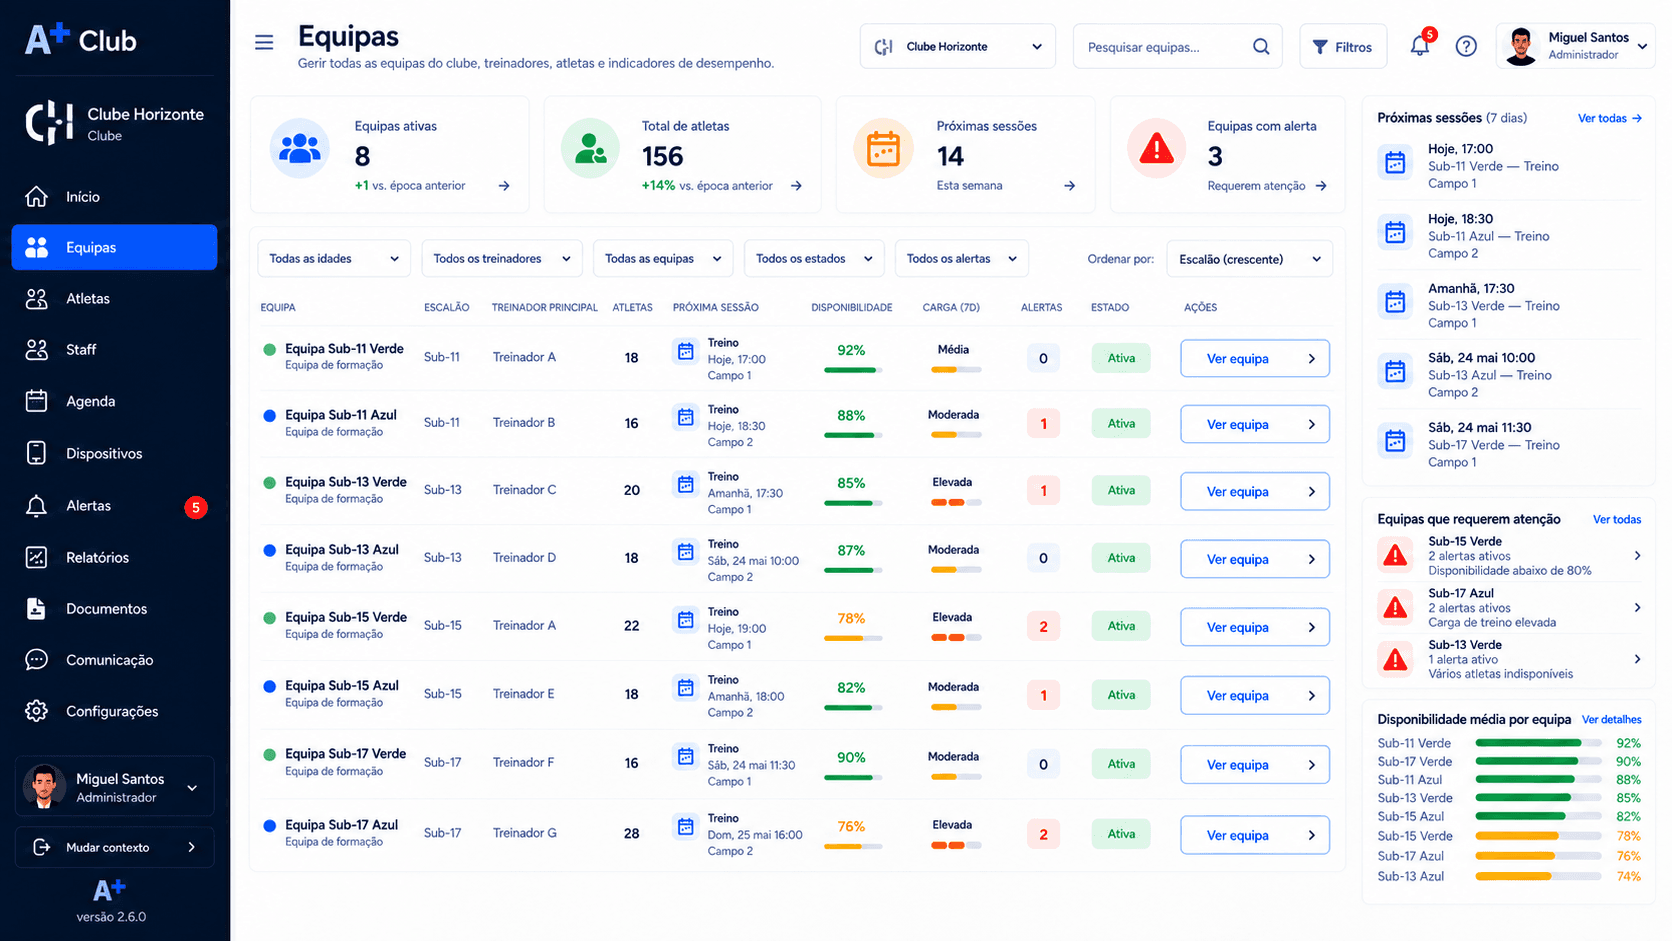Open the help question mark icon
Screen dimensions: 1672x941
1466,46
